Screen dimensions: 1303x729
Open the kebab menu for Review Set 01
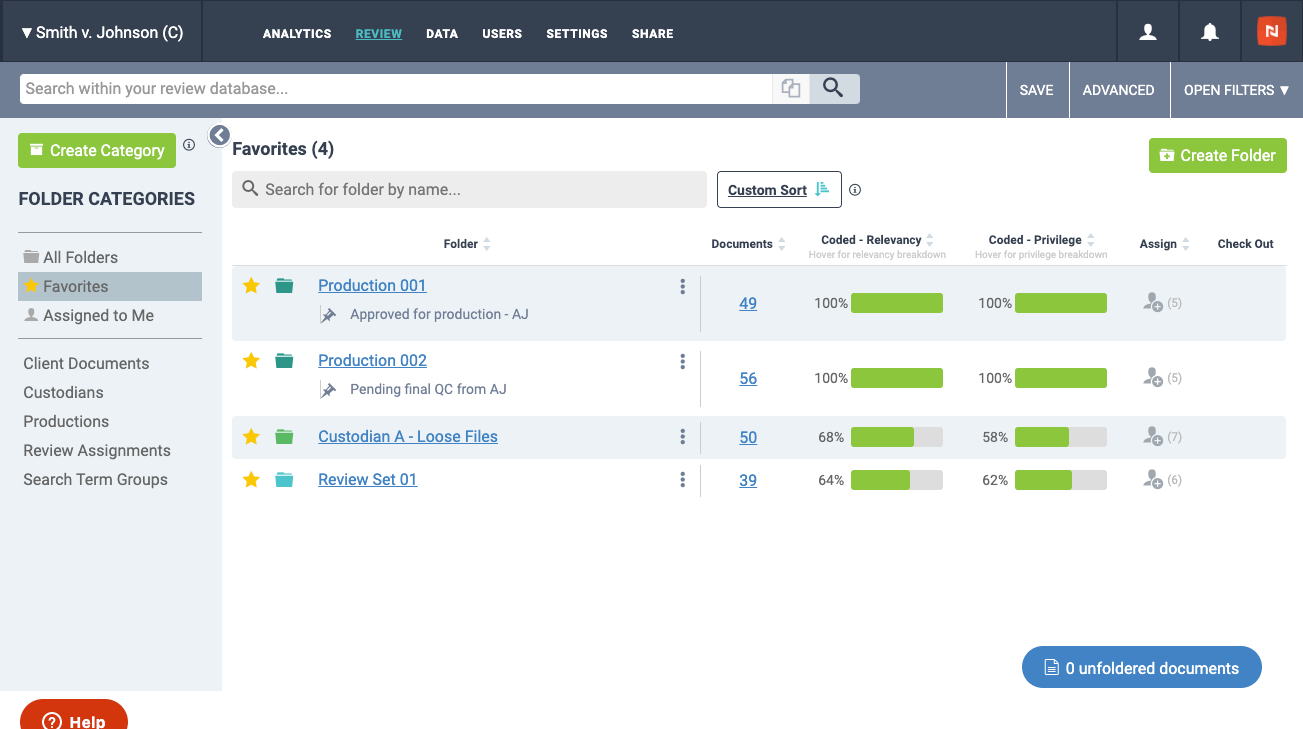coord(683,480)
